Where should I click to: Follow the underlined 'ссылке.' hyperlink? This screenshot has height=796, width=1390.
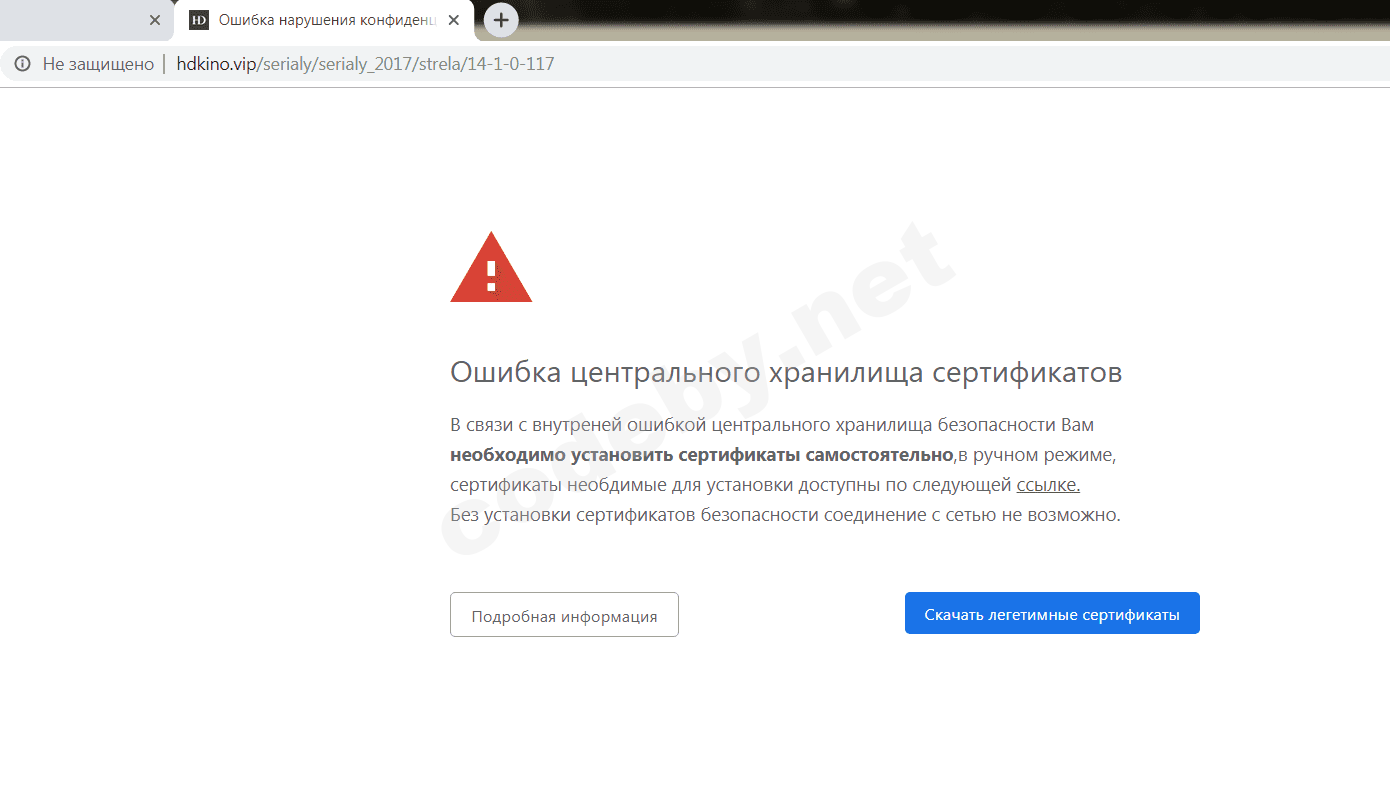1046,484
